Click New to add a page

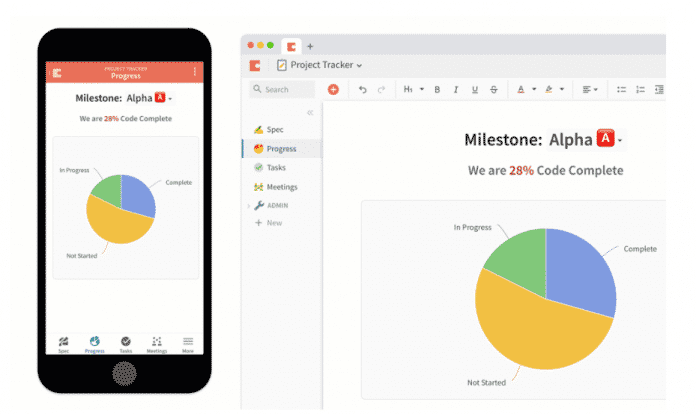coord(274,222)
